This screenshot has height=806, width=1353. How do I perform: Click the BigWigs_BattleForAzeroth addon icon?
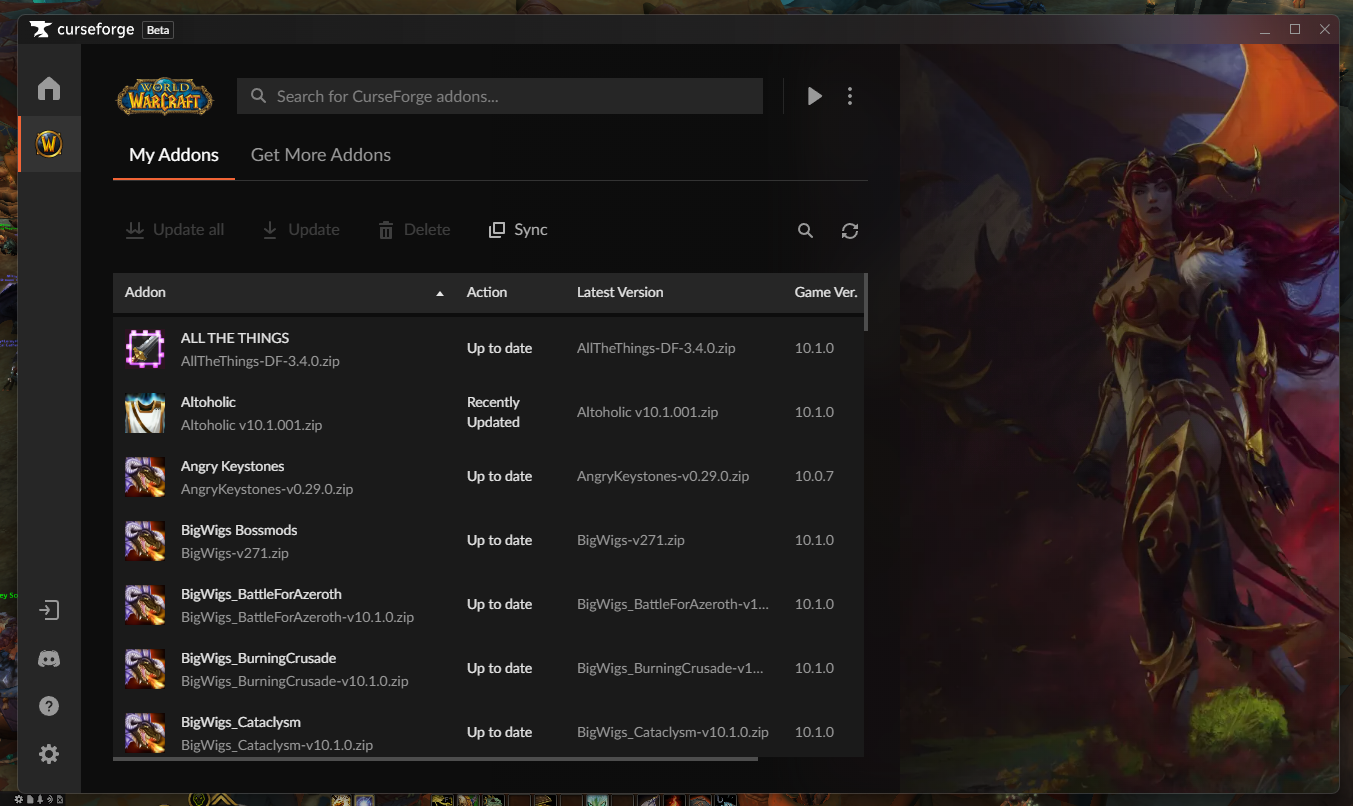pyautogui.click(x=145, y=604)
